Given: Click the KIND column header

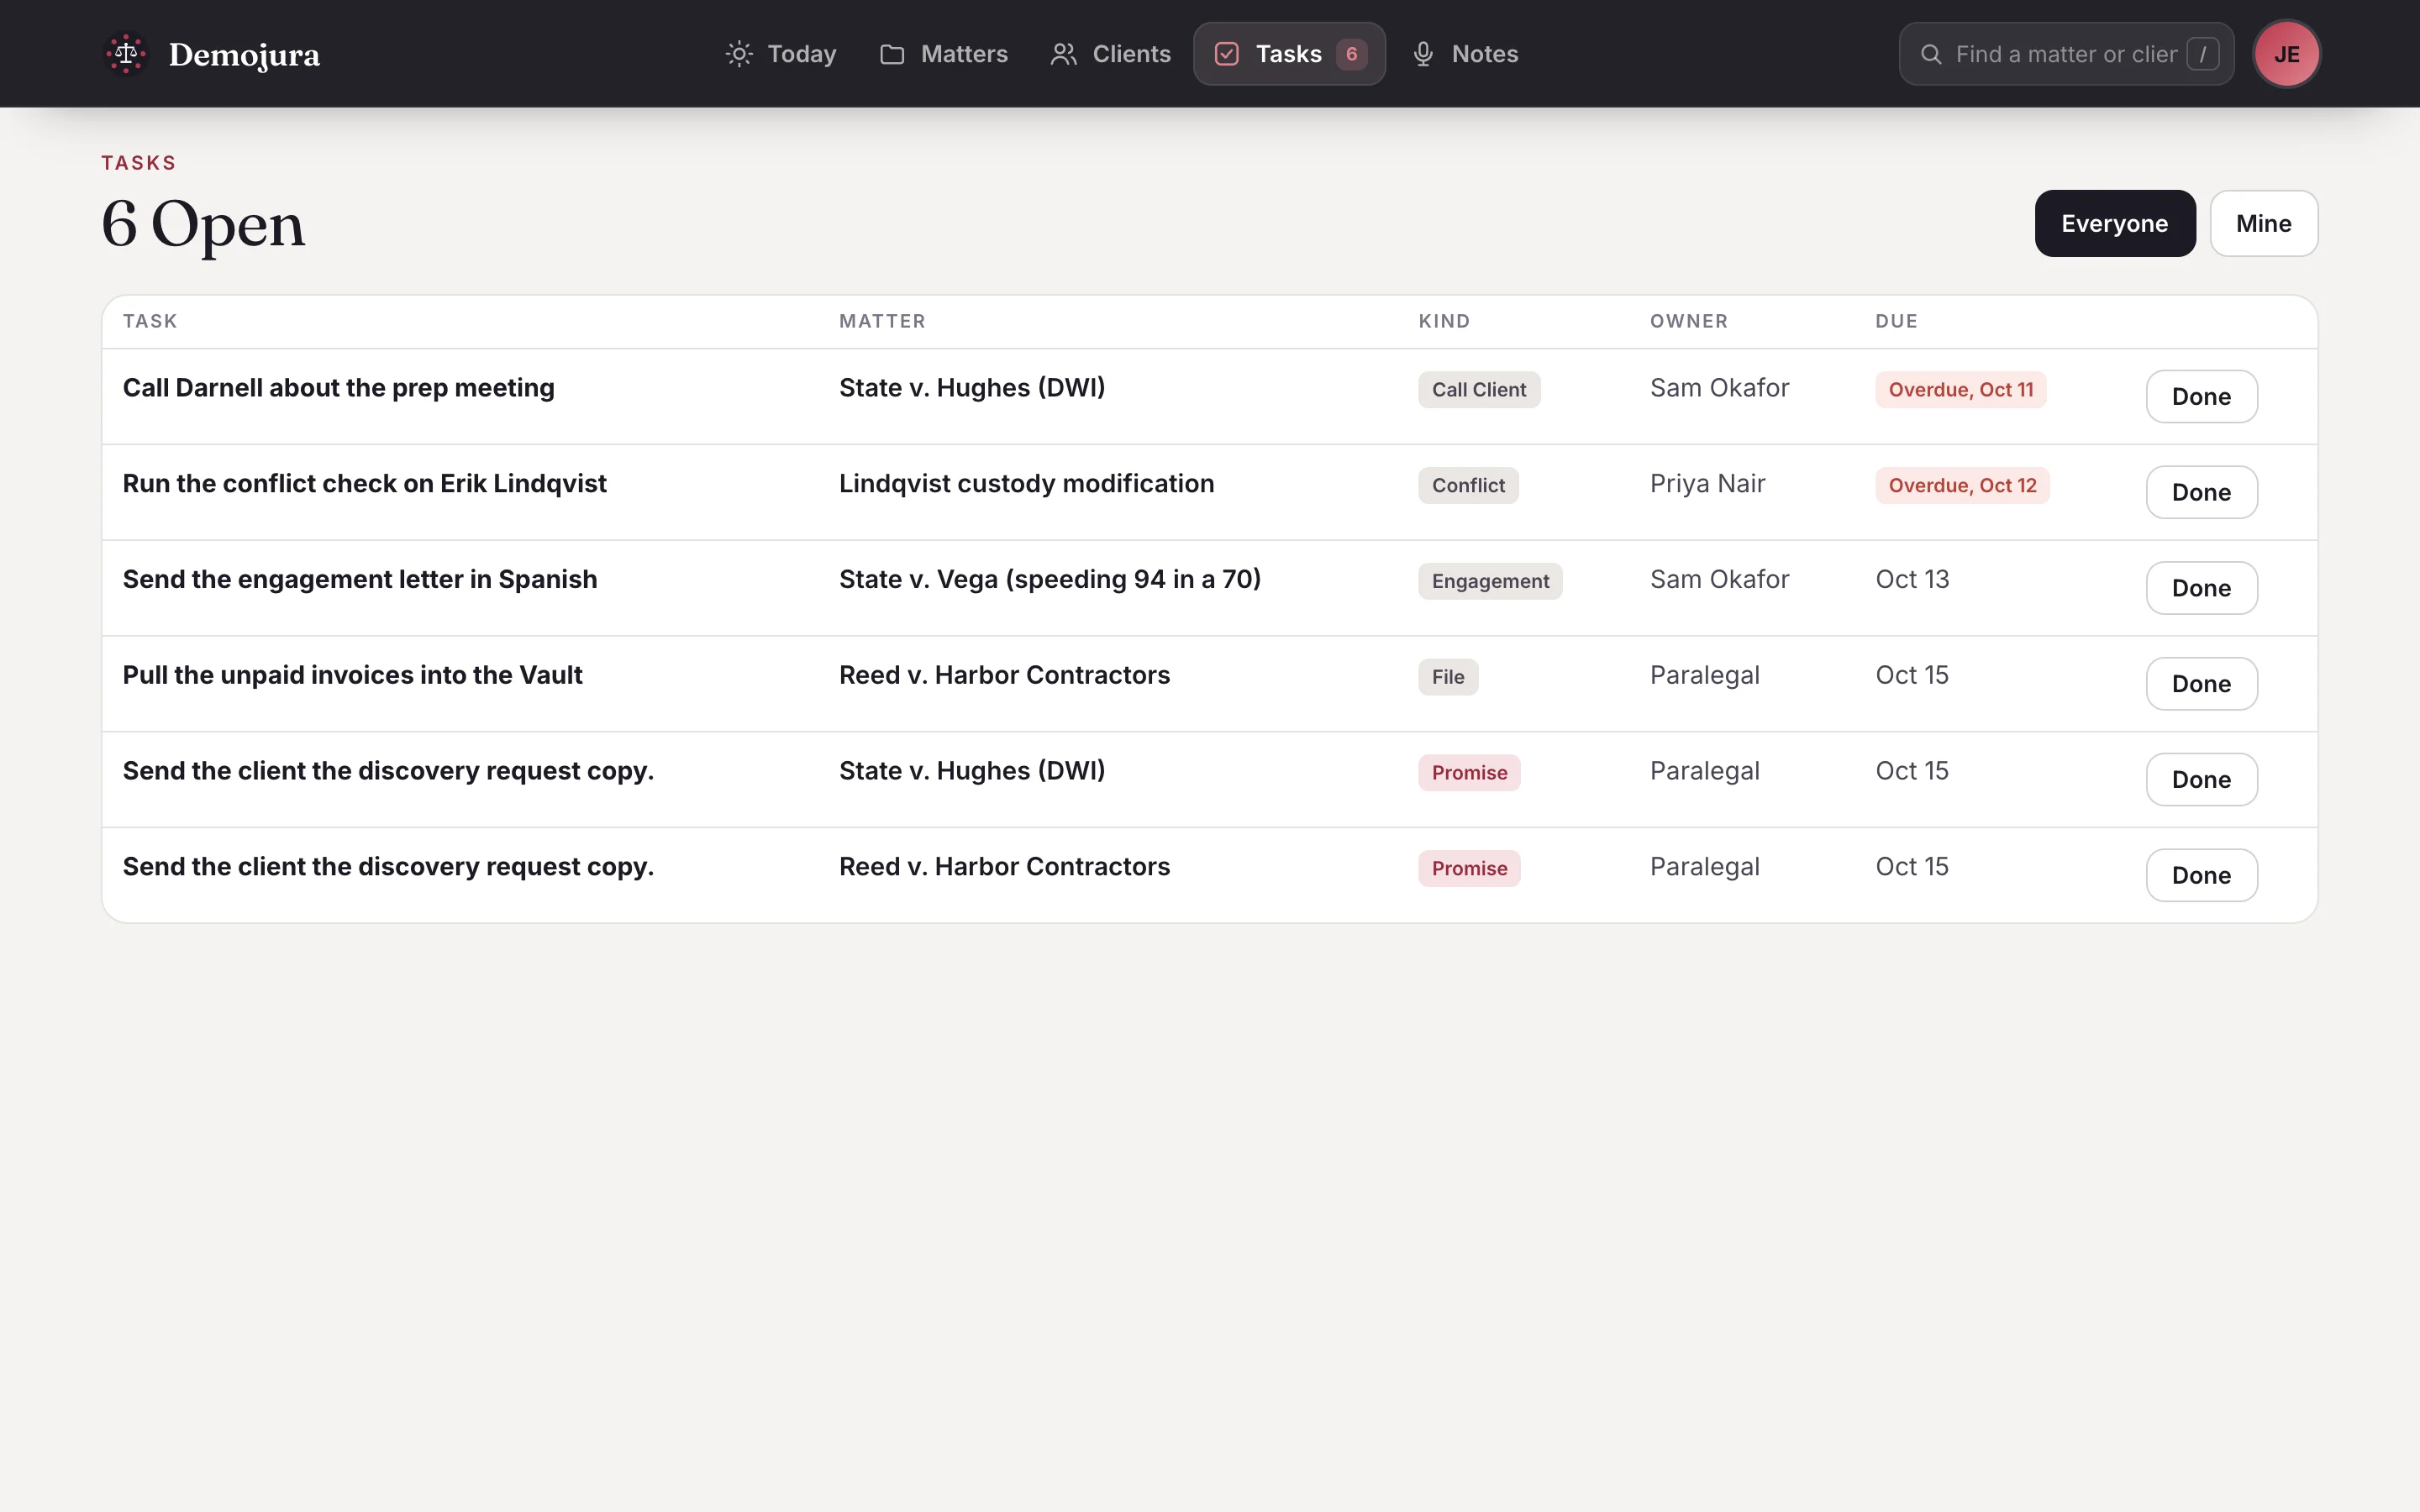Looking at the screenshot, I should click(x=1444, y=321).
